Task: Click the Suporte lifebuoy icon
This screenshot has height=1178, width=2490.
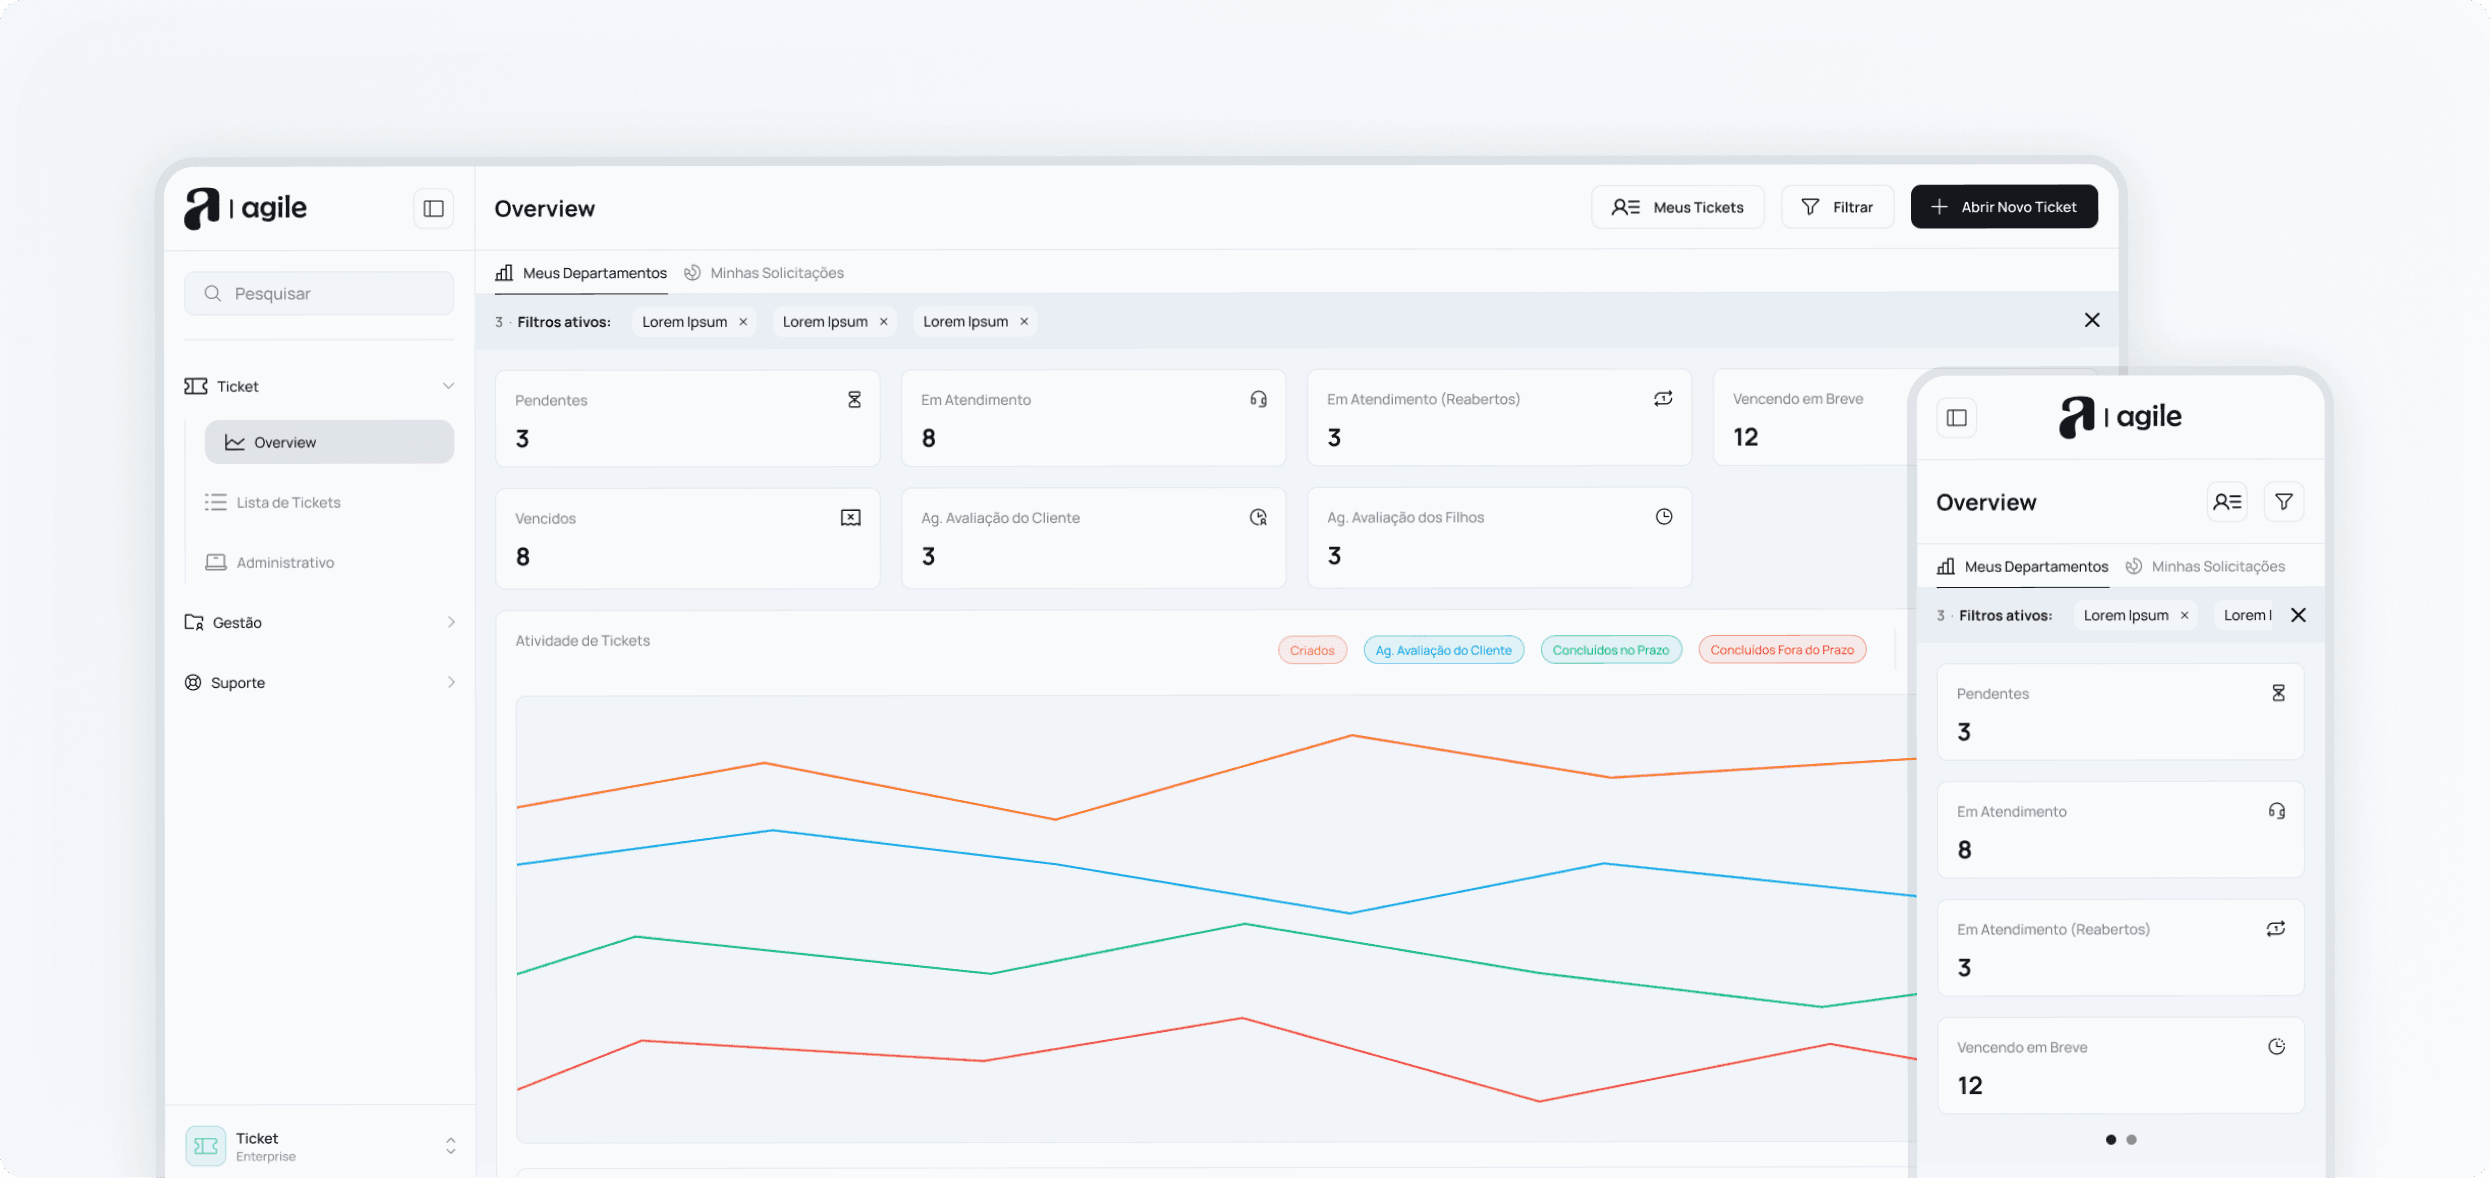Action: click(193, 682)
